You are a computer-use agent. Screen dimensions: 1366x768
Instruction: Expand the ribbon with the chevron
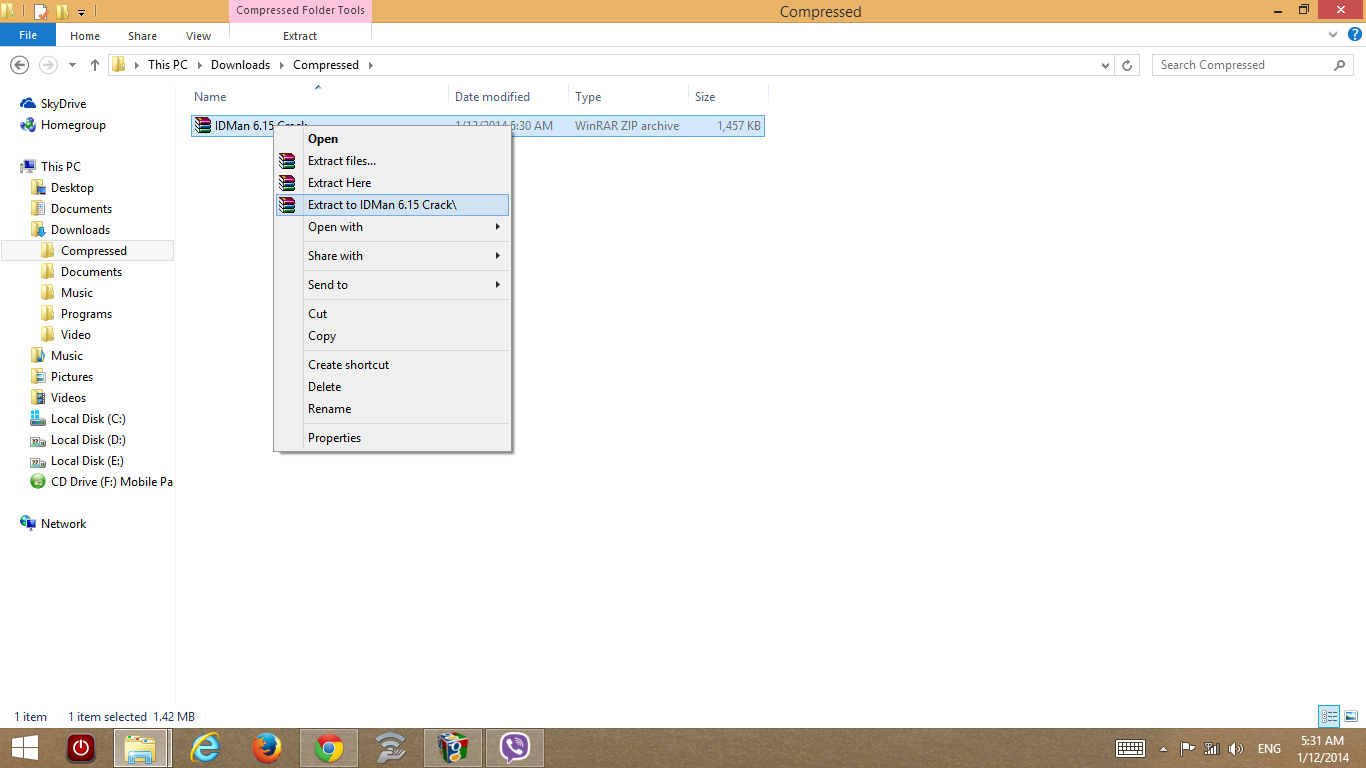click(1333, 35)
